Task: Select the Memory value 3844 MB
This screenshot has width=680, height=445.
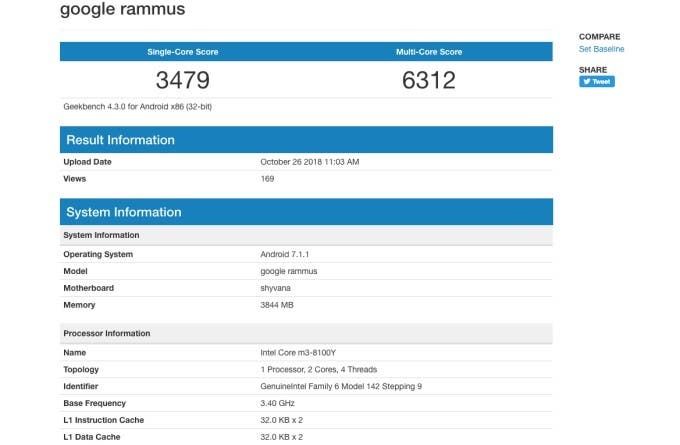Action: 277,305
